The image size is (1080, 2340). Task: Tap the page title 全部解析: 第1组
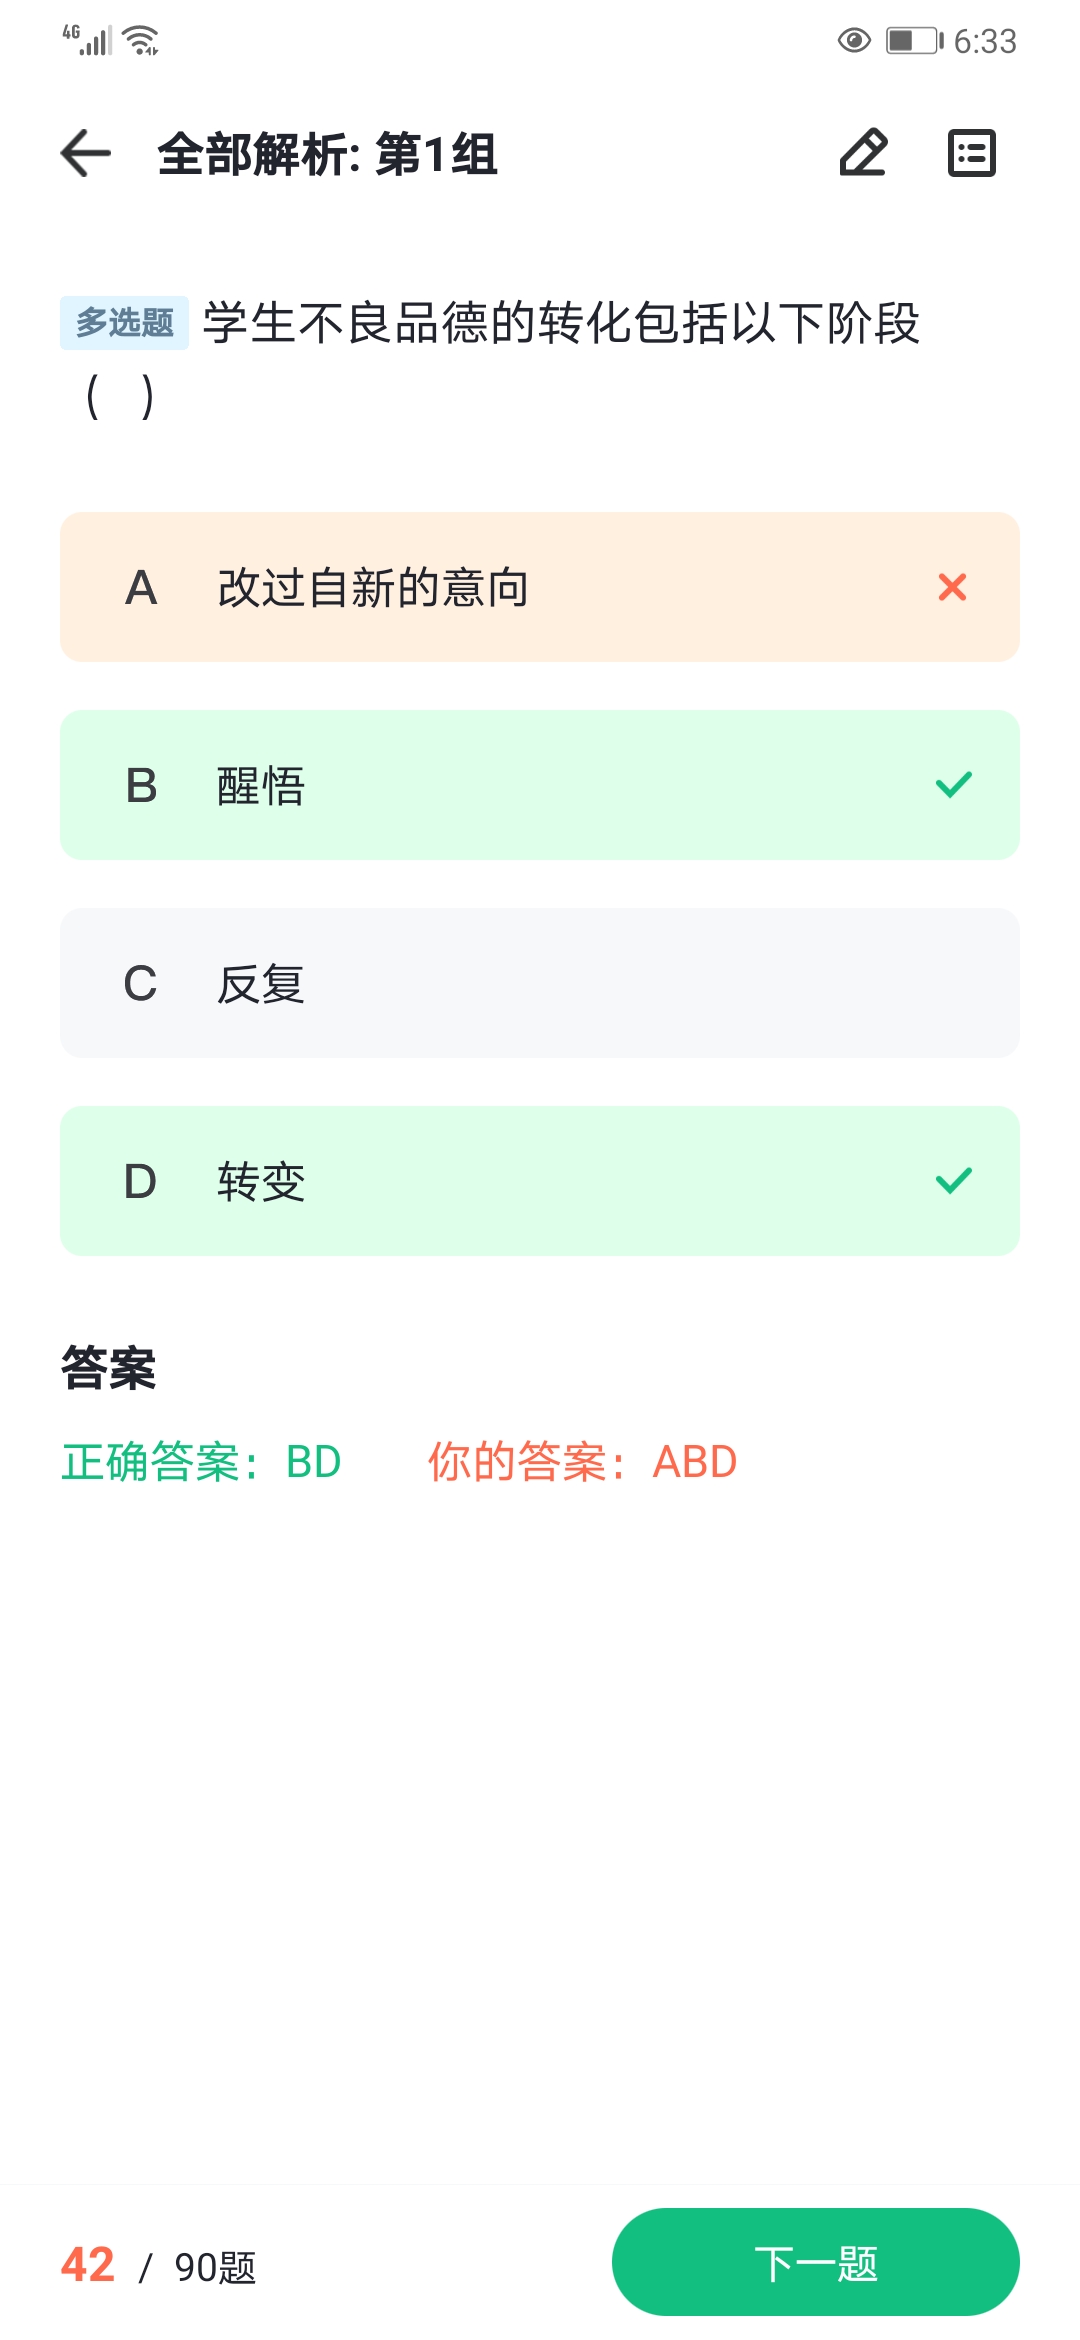tap(327, 155)
